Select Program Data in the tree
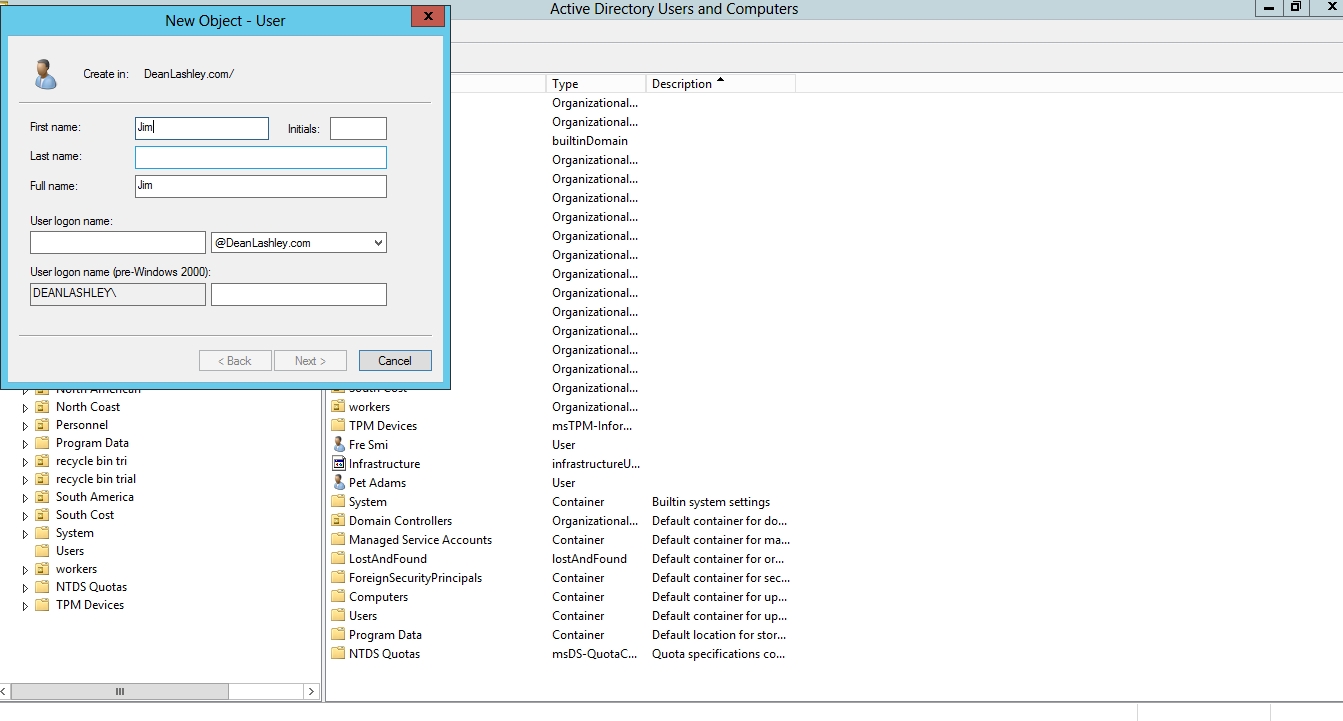Image resolution: width=1343 pixels, height=721 pixels. click(92, 443)
